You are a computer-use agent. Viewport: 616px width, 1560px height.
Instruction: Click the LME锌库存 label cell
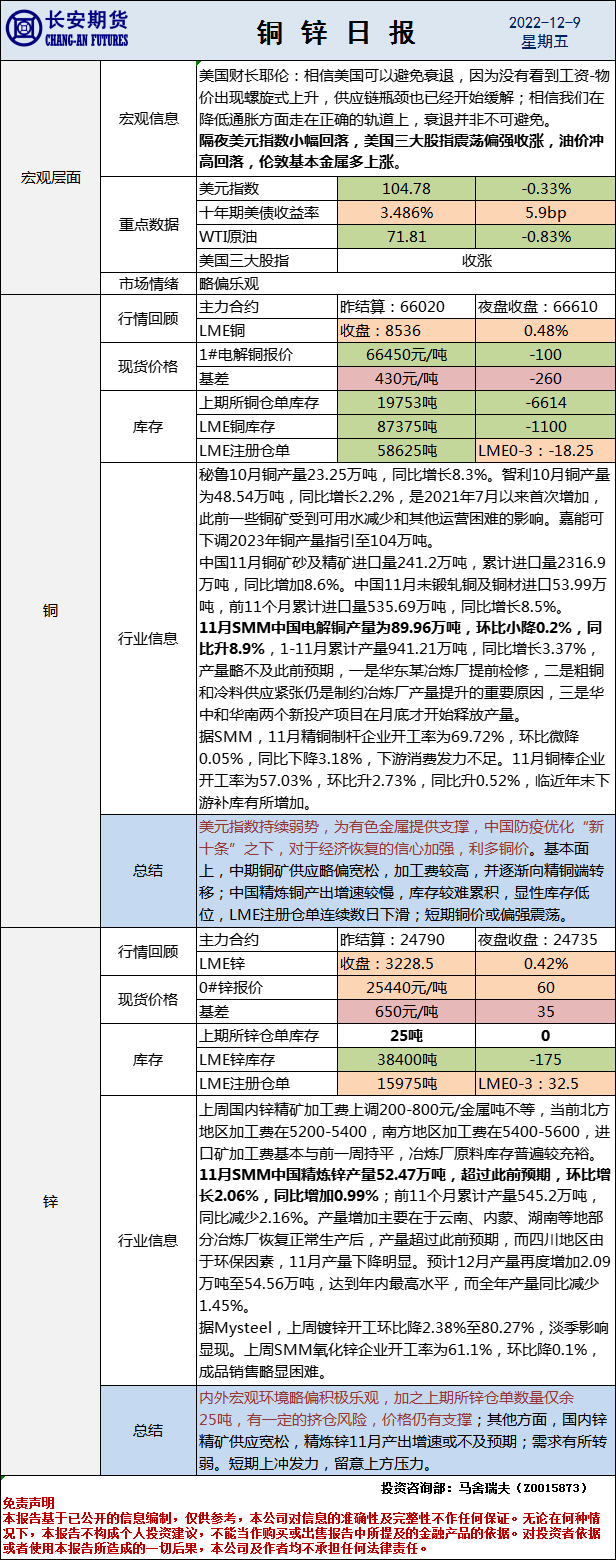pyautogui.click(x=267, y=1060)
